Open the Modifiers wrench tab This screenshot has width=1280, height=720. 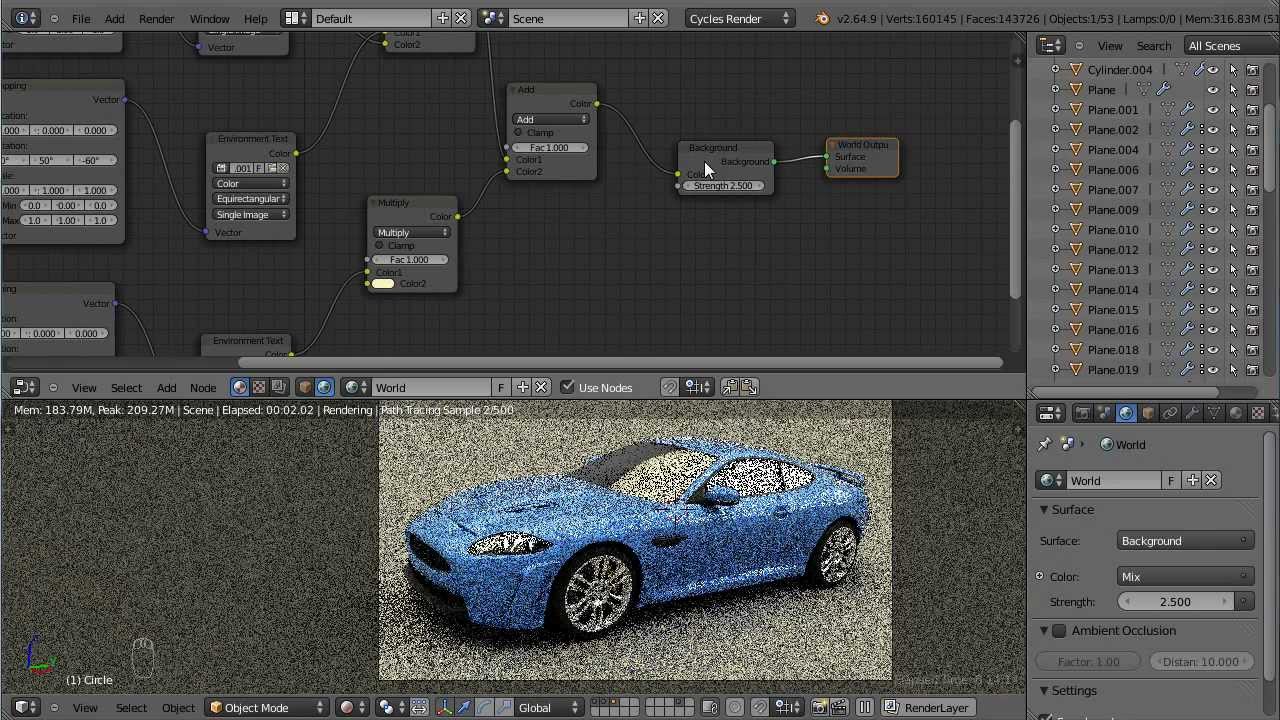(x=1192, y=413)
